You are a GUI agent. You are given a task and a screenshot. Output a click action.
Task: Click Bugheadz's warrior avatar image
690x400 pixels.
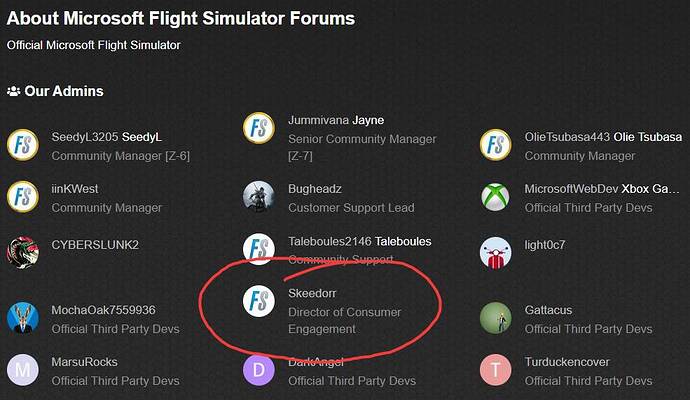(x=259, y=197)
